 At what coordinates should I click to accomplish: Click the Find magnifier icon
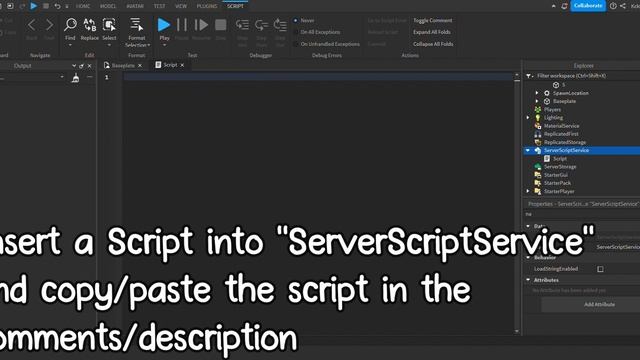tap(70, 25)
